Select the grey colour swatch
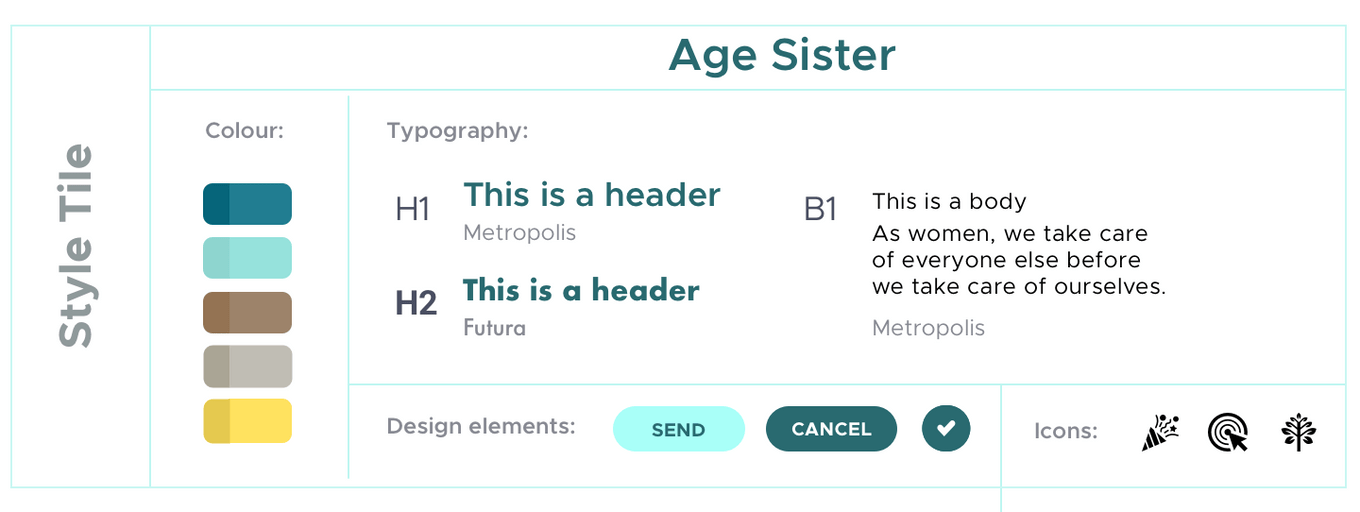The height and width of the screenshot is (512, 1360). [x=247, y=366]
